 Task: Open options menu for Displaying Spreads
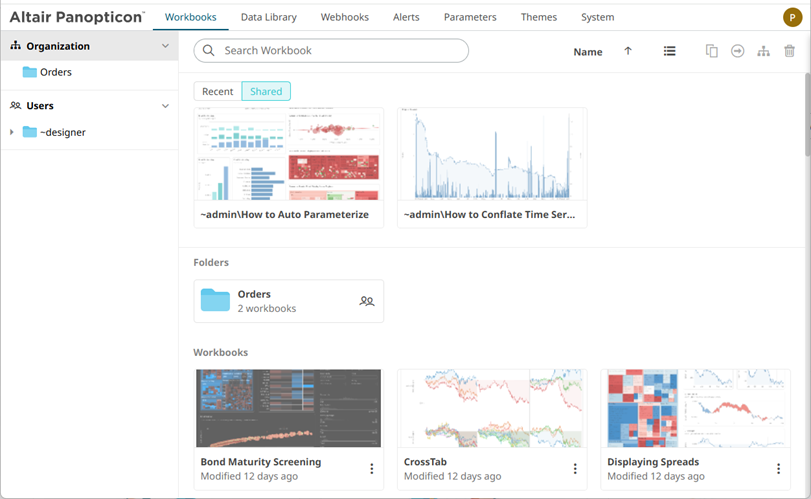point(778,468)
